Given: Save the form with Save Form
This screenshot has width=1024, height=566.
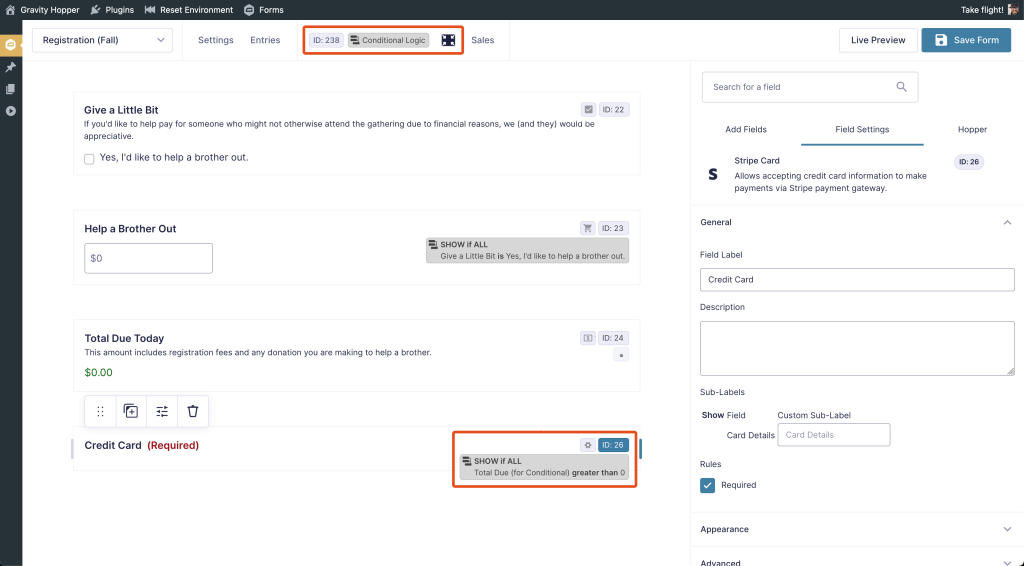Looking at the screenshot, I should click(966, 40).
